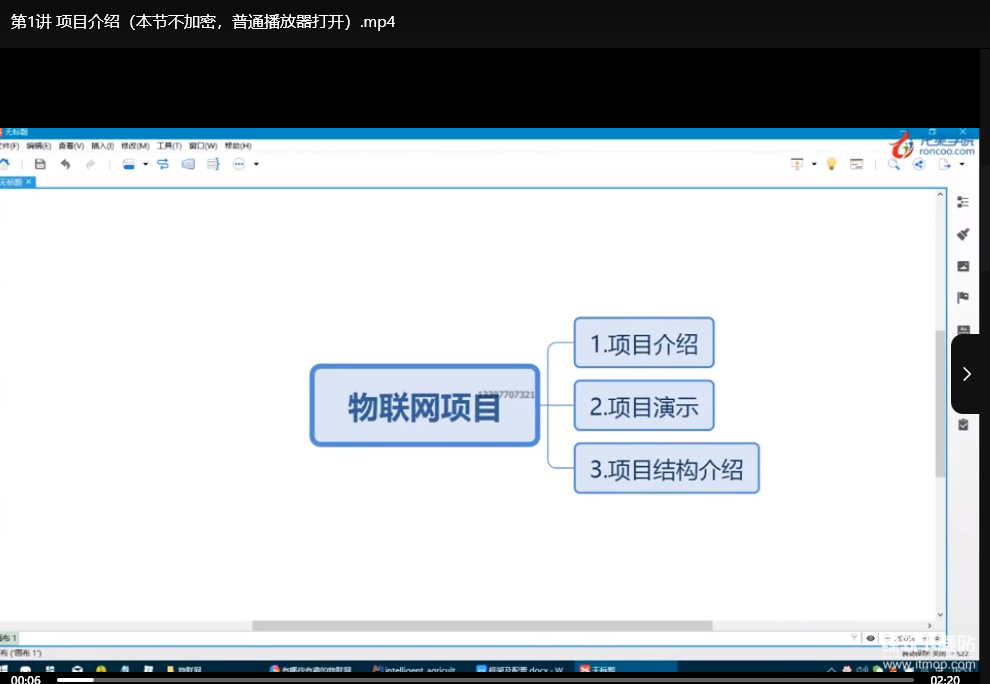Select the 3.项目结构介绍 subtopic node
The height and width of the screenshot is (684, 990).
pyautogui.click(x=666, y=469)
